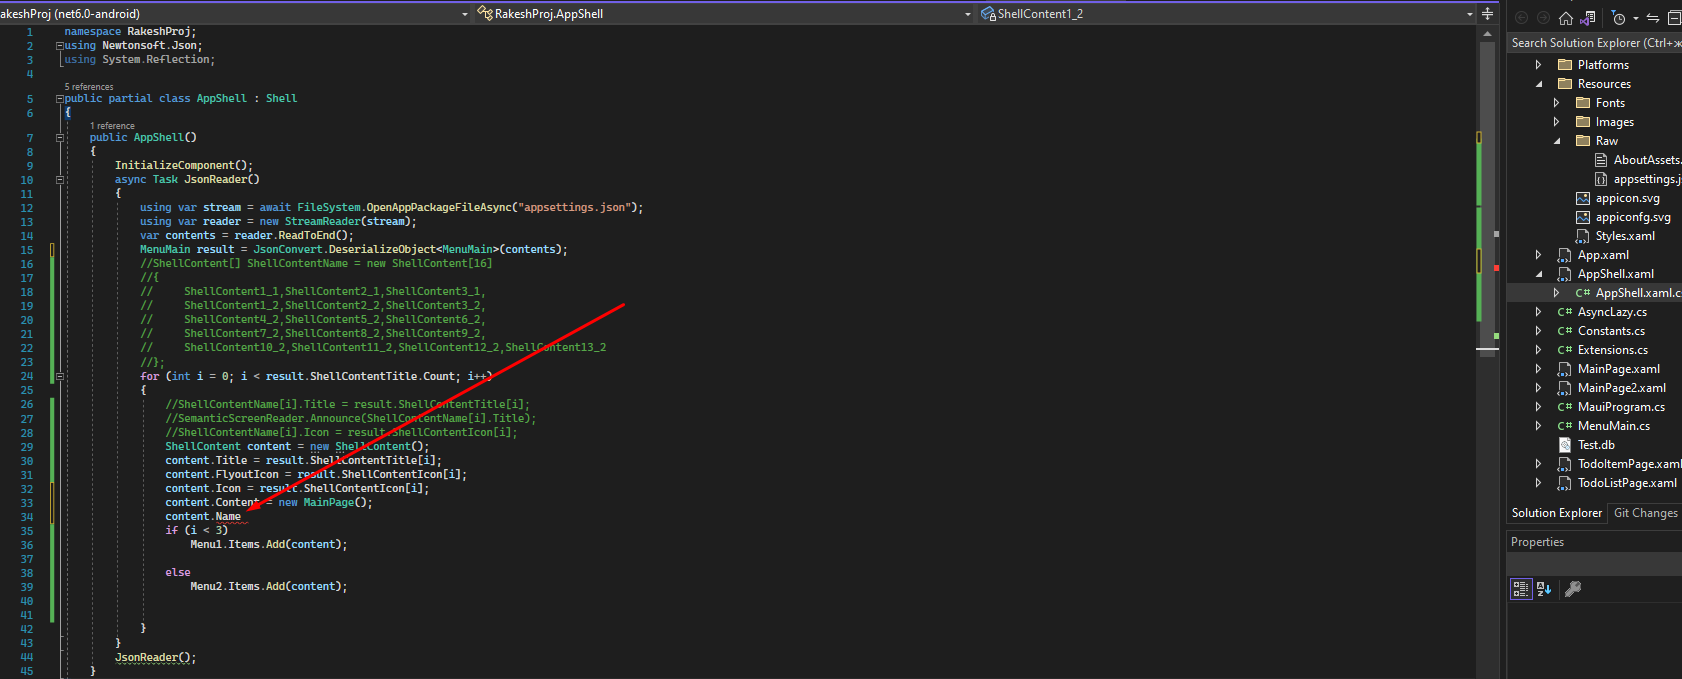Viewport: 1682px width, 679px height.
Task: Click the appiconfg.svg image file icon
Action: click(1583, 217)
